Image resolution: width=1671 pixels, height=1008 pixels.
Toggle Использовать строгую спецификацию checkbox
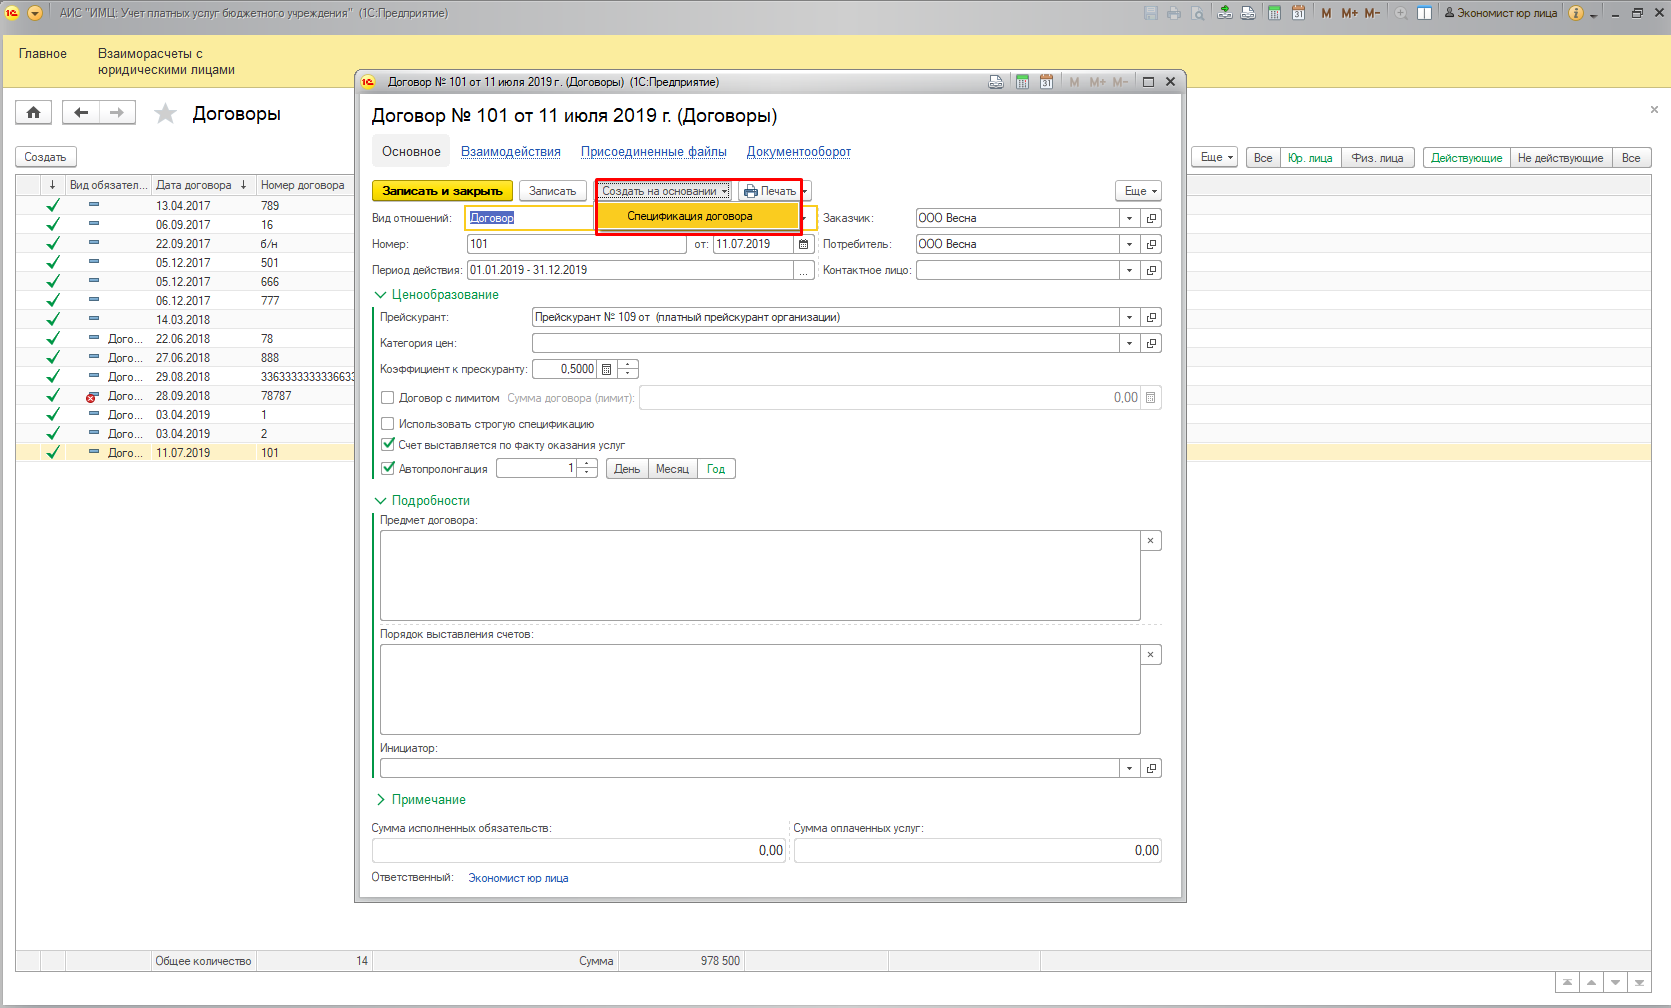tap(388, 424)
